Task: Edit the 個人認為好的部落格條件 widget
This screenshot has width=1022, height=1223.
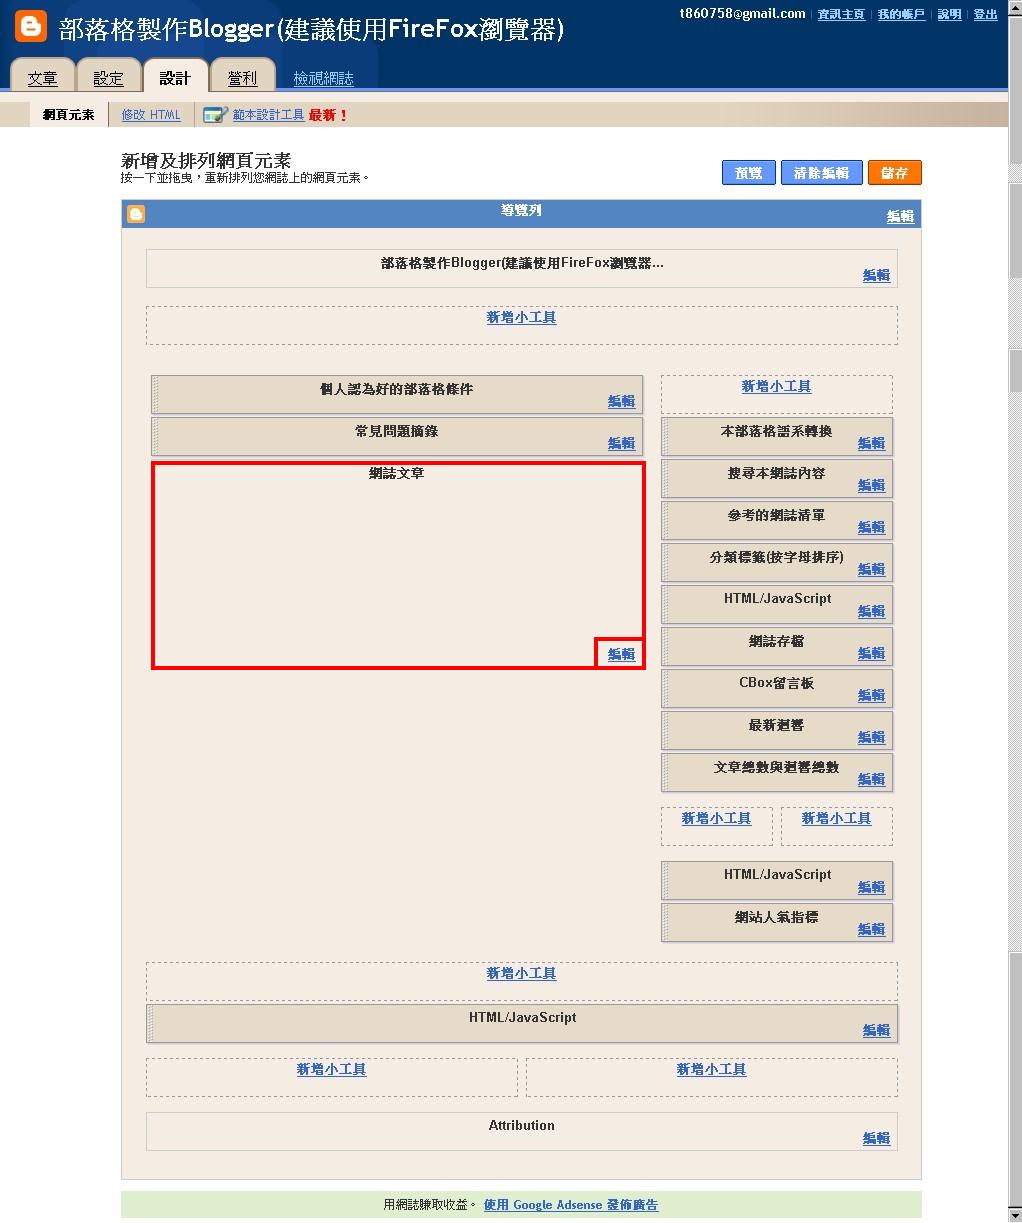Action: click(621, 401)
